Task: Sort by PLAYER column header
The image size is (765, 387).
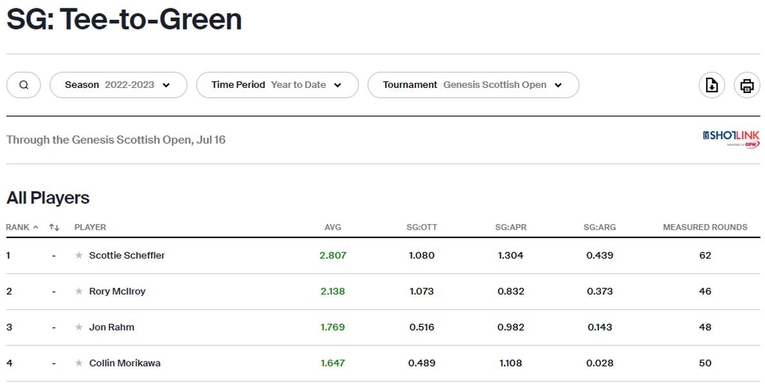Action: [x=90, y=227]
